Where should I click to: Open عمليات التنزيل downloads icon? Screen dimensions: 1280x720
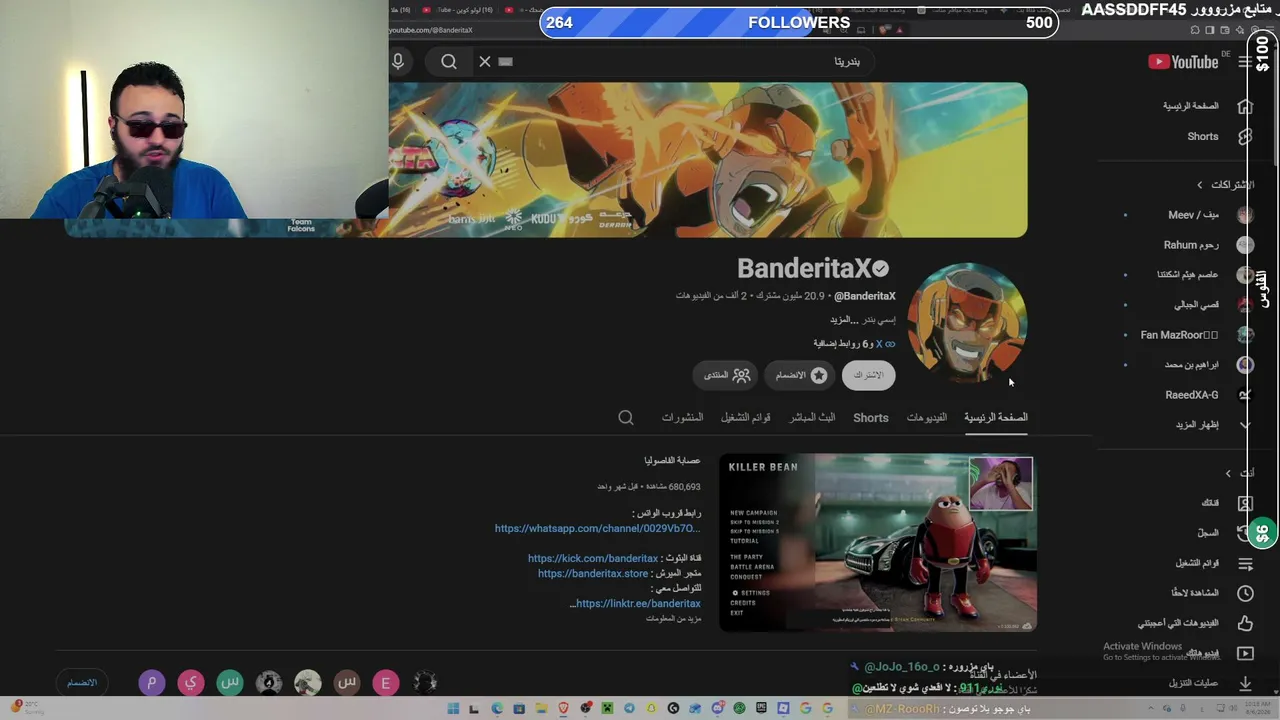(x=1245, y=683)
